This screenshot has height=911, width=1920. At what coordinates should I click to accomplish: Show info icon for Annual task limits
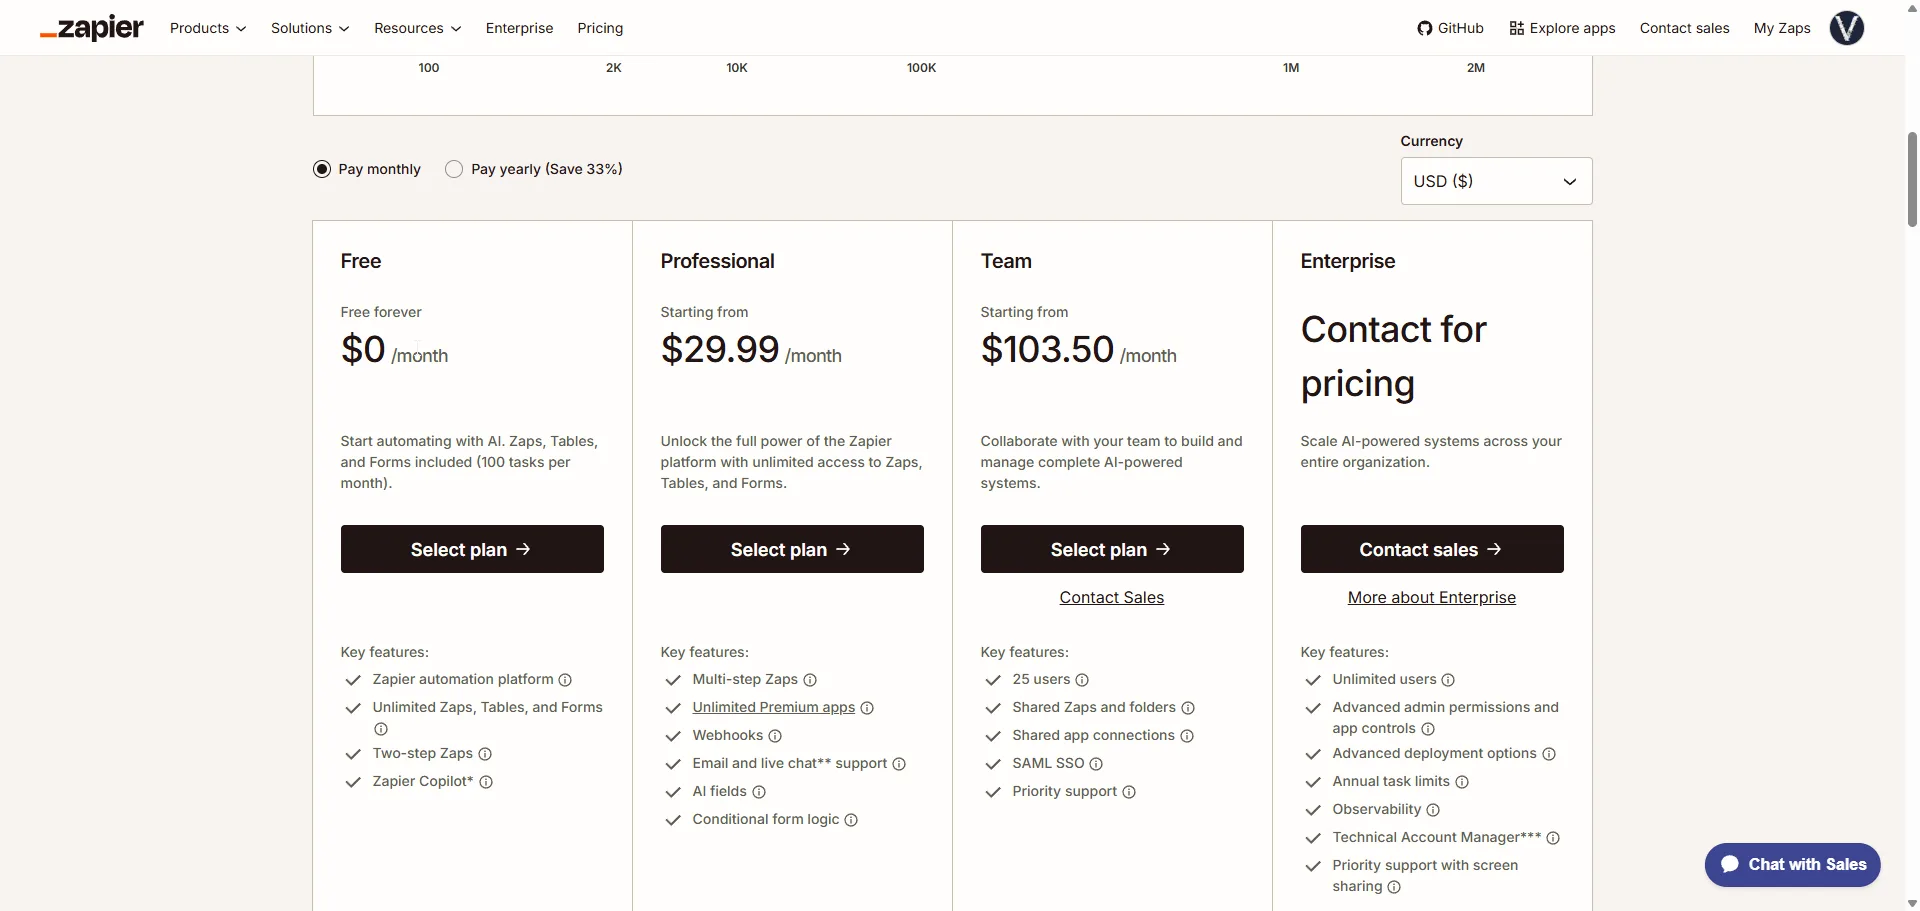tap(1462, 782)
